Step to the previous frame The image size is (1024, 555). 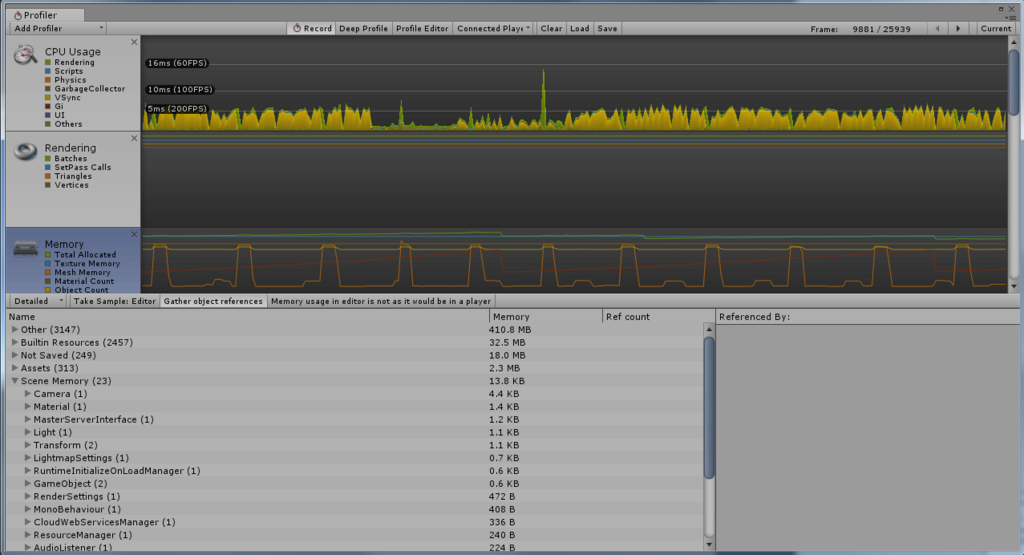click(938, 28)
